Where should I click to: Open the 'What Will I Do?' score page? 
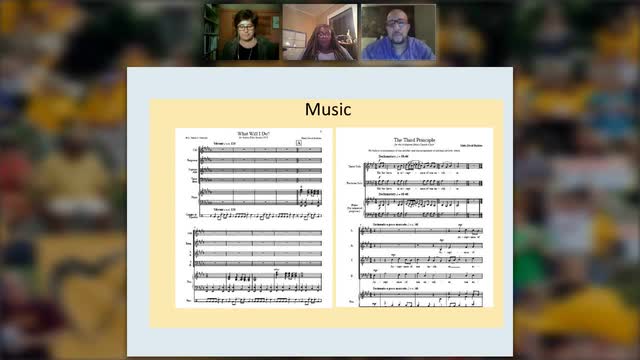click(253, 218)
